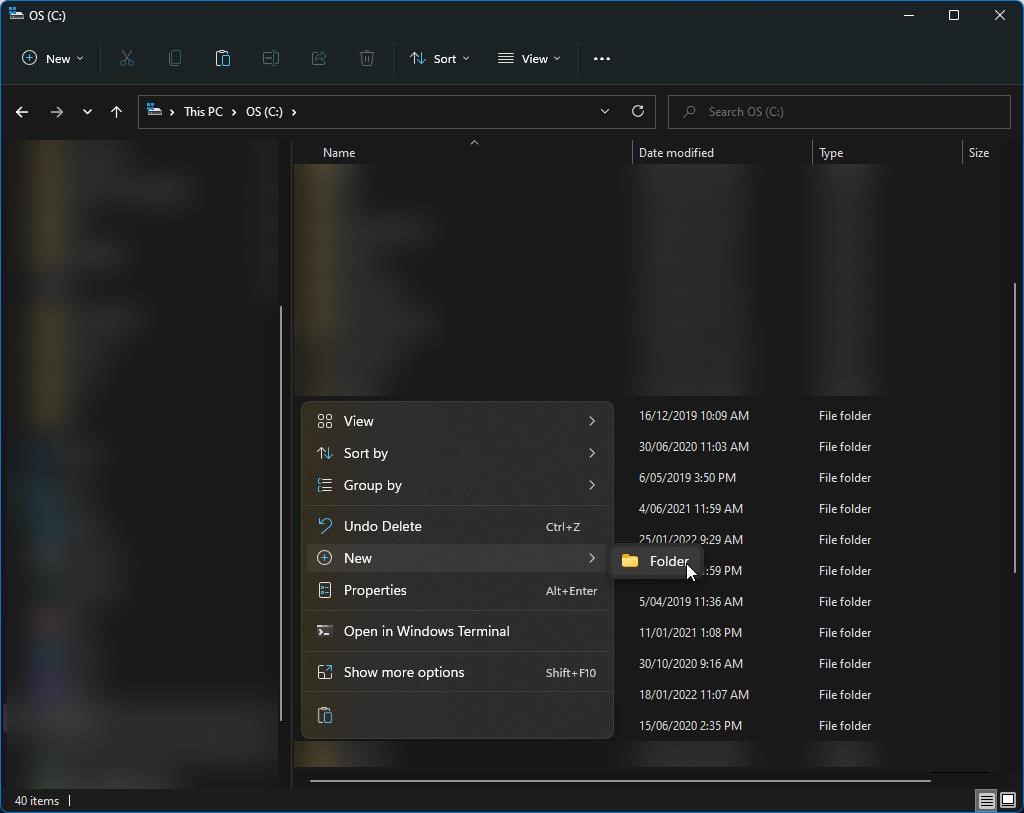Open the New dropdown in toolbar

click(53, 59)
